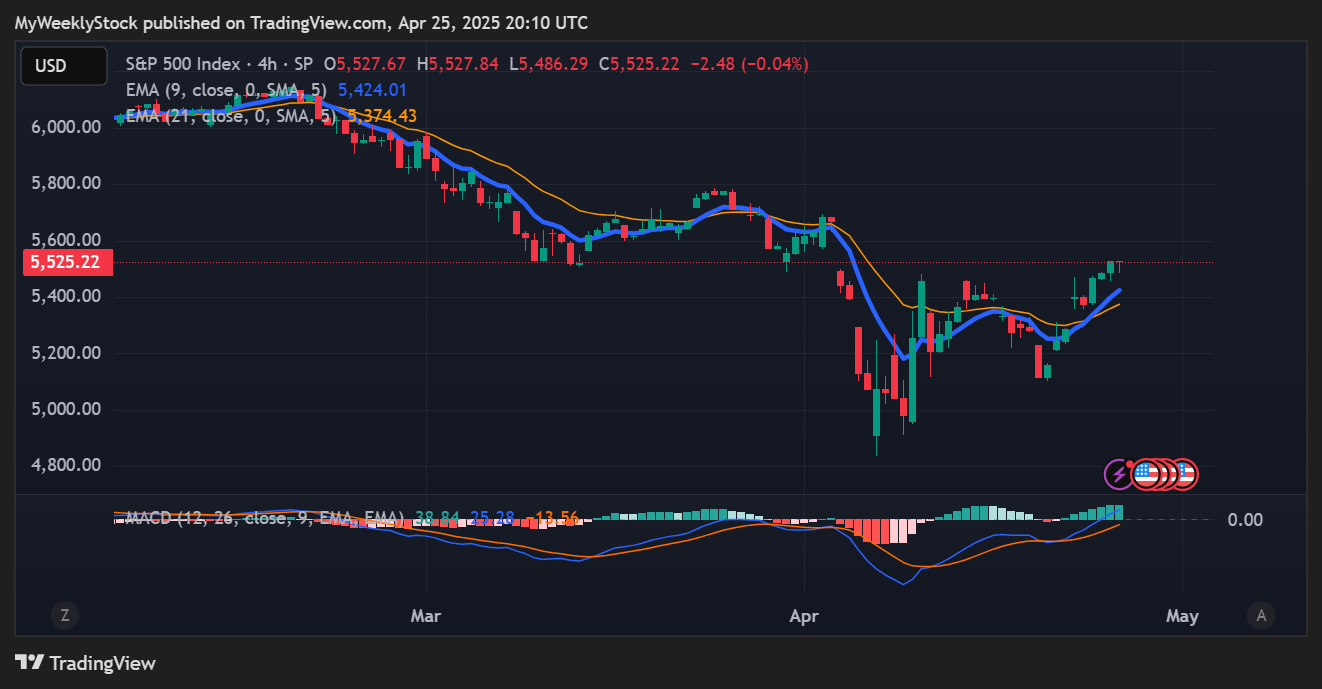Click the 4,800.00 price axis label
The image size is (1322, 689).
(x=66, y=465)
